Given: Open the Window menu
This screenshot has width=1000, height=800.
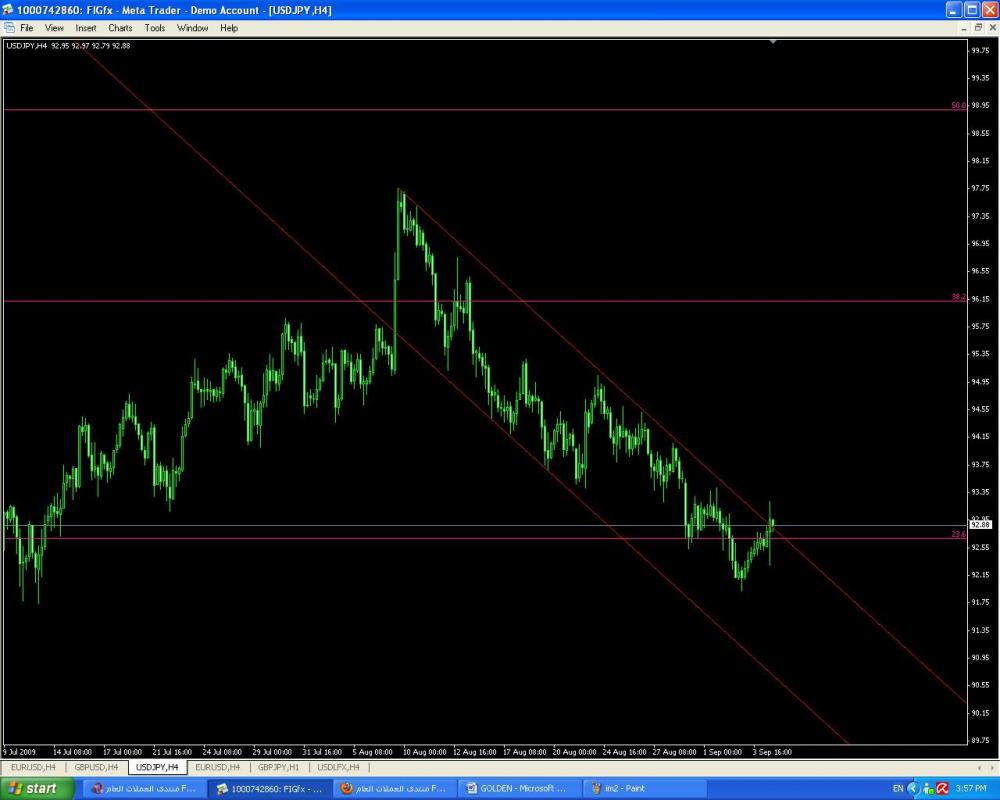Looking at the screenshot, I should [x=192, y=28].
